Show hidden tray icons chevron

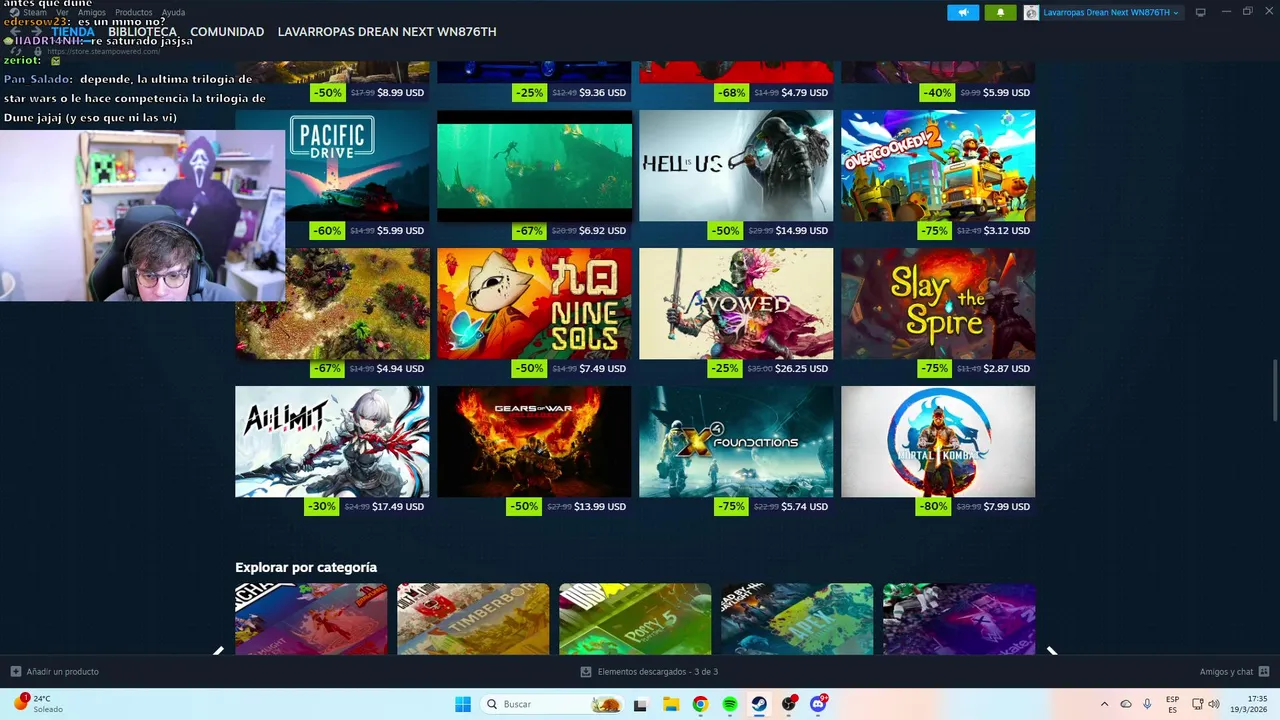tap(1104, 704)
